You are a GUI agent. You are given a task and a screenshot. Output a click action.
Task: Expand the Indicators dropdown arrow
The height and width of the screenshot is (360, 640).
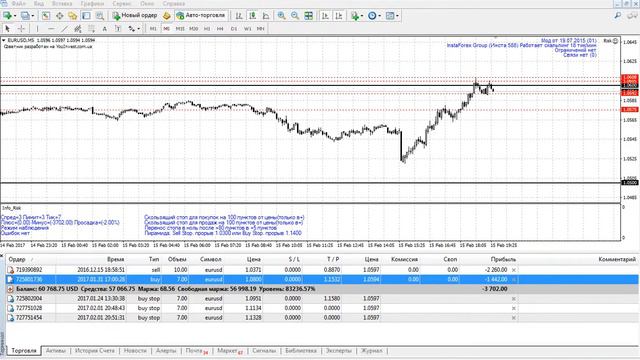point(362,16)
